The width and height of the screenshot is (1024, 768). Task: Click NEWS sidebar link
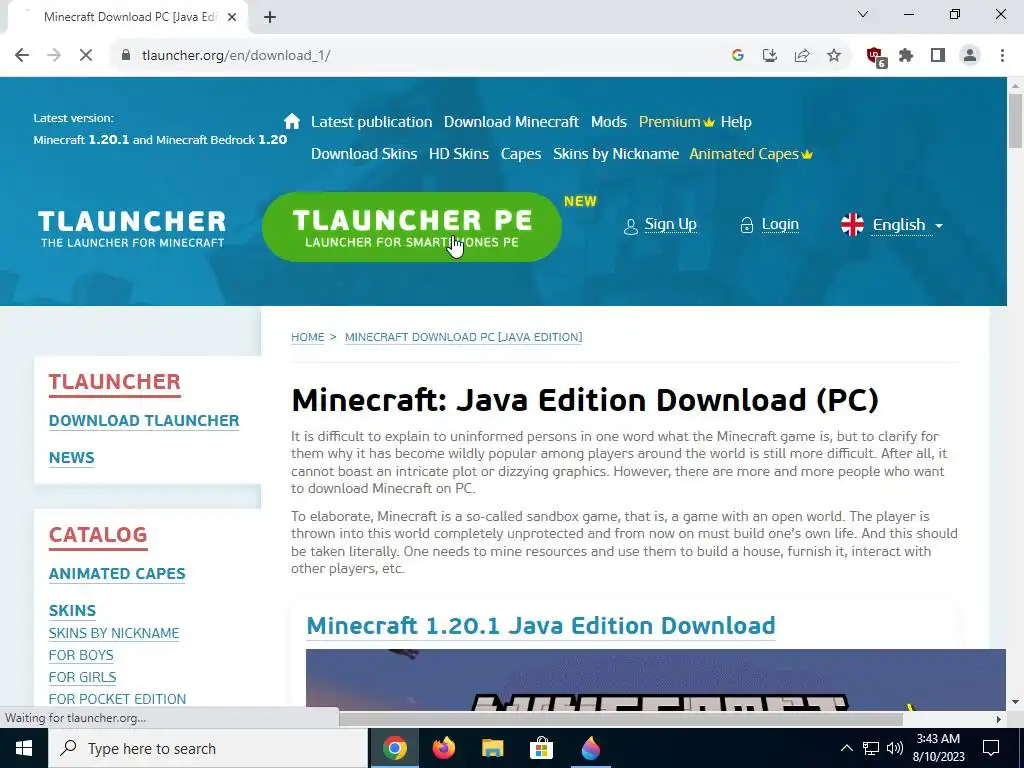click(x=72, y=458)
